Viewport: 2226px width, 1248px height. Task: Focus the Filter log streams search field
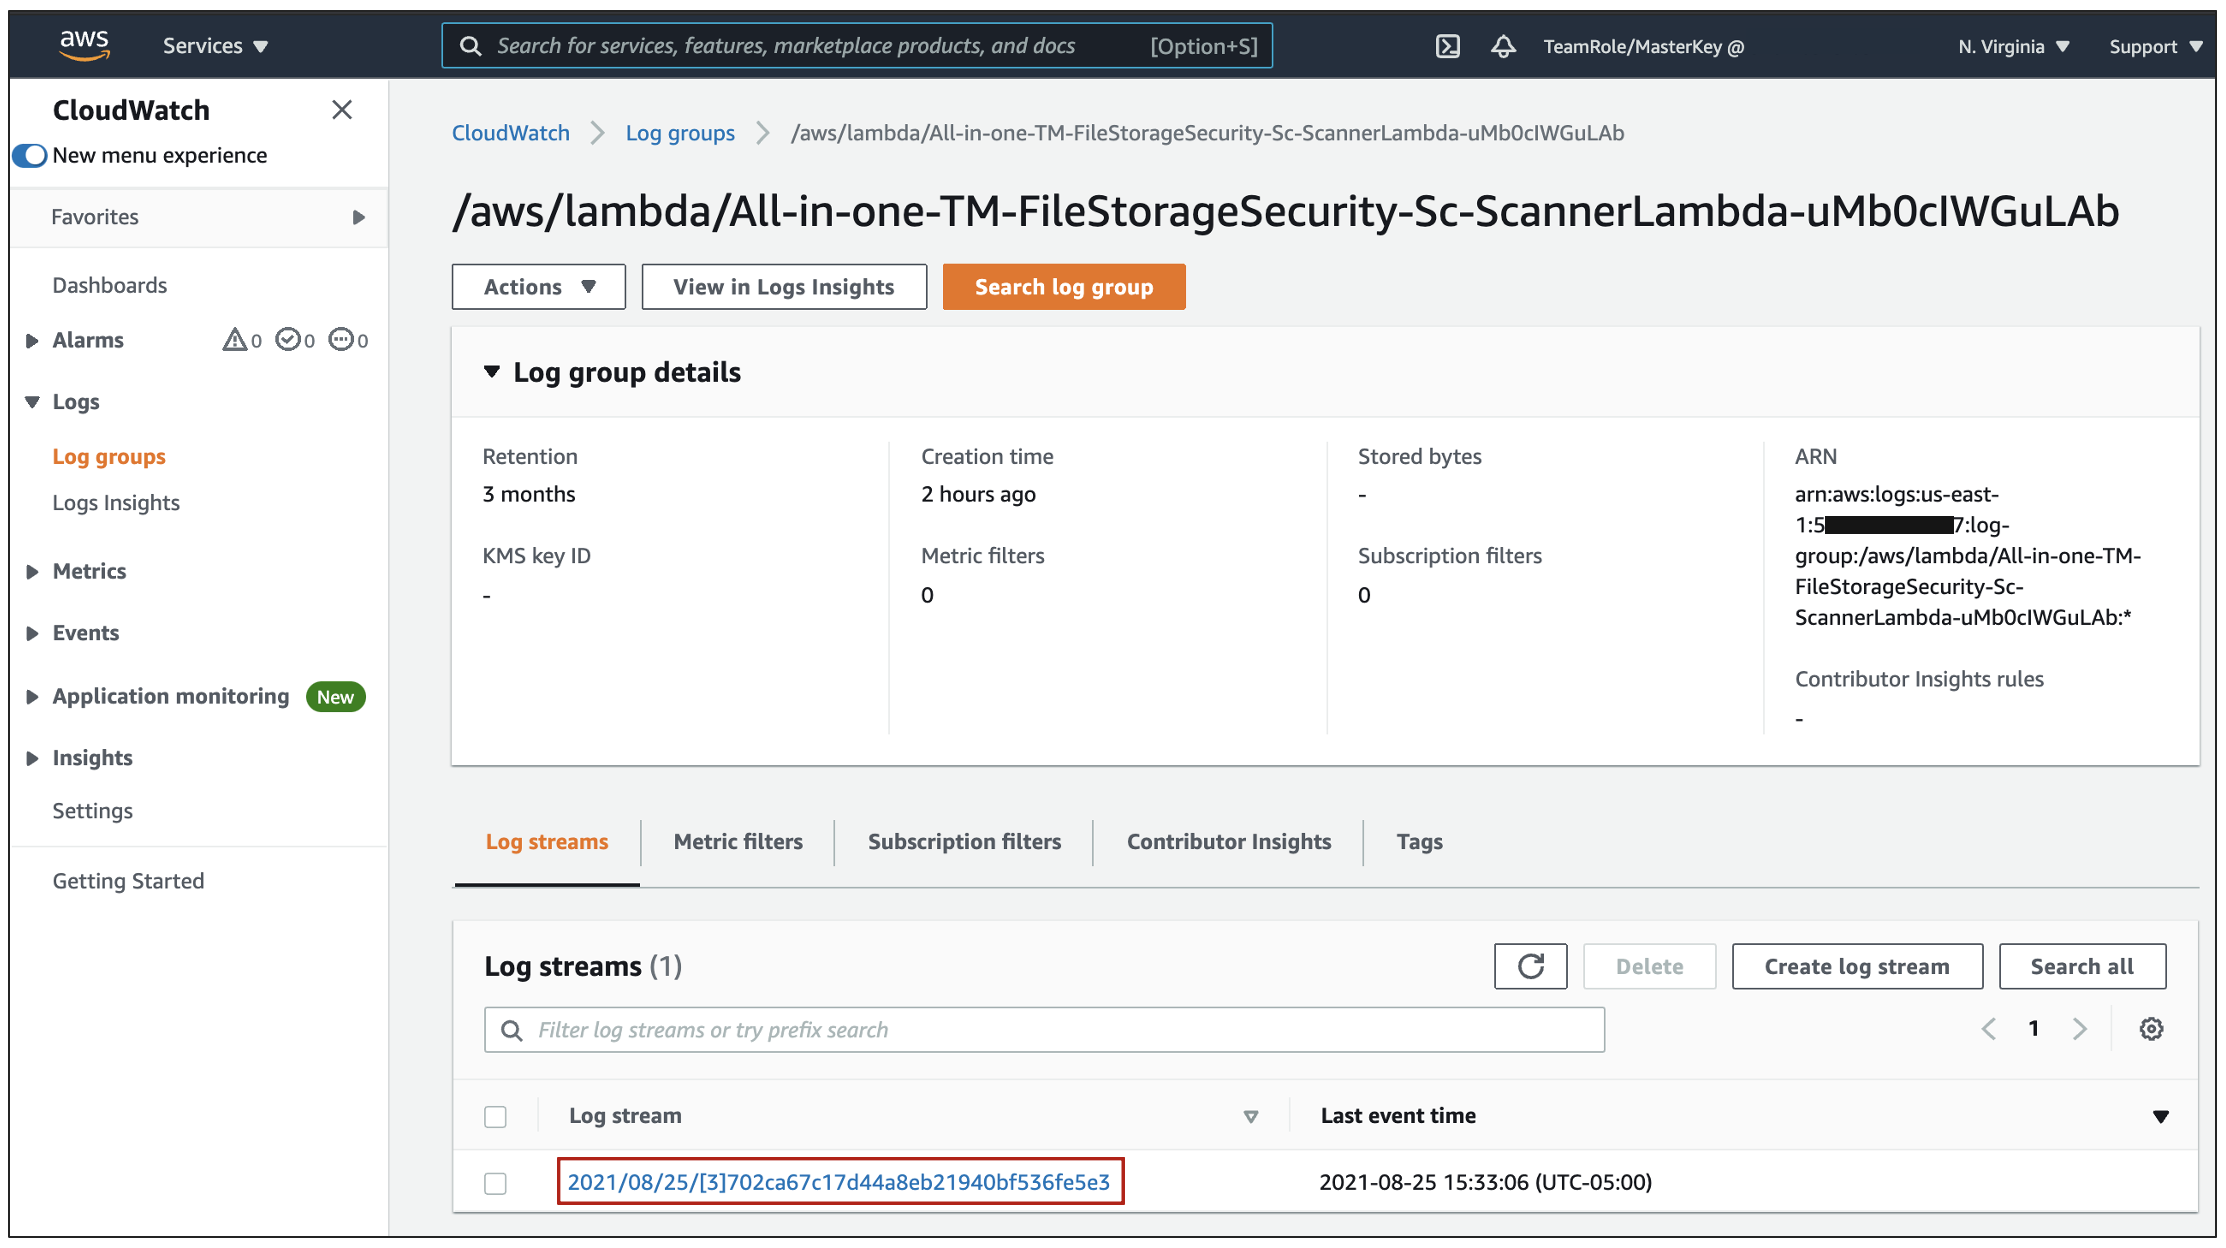tap(1044, 1030)
